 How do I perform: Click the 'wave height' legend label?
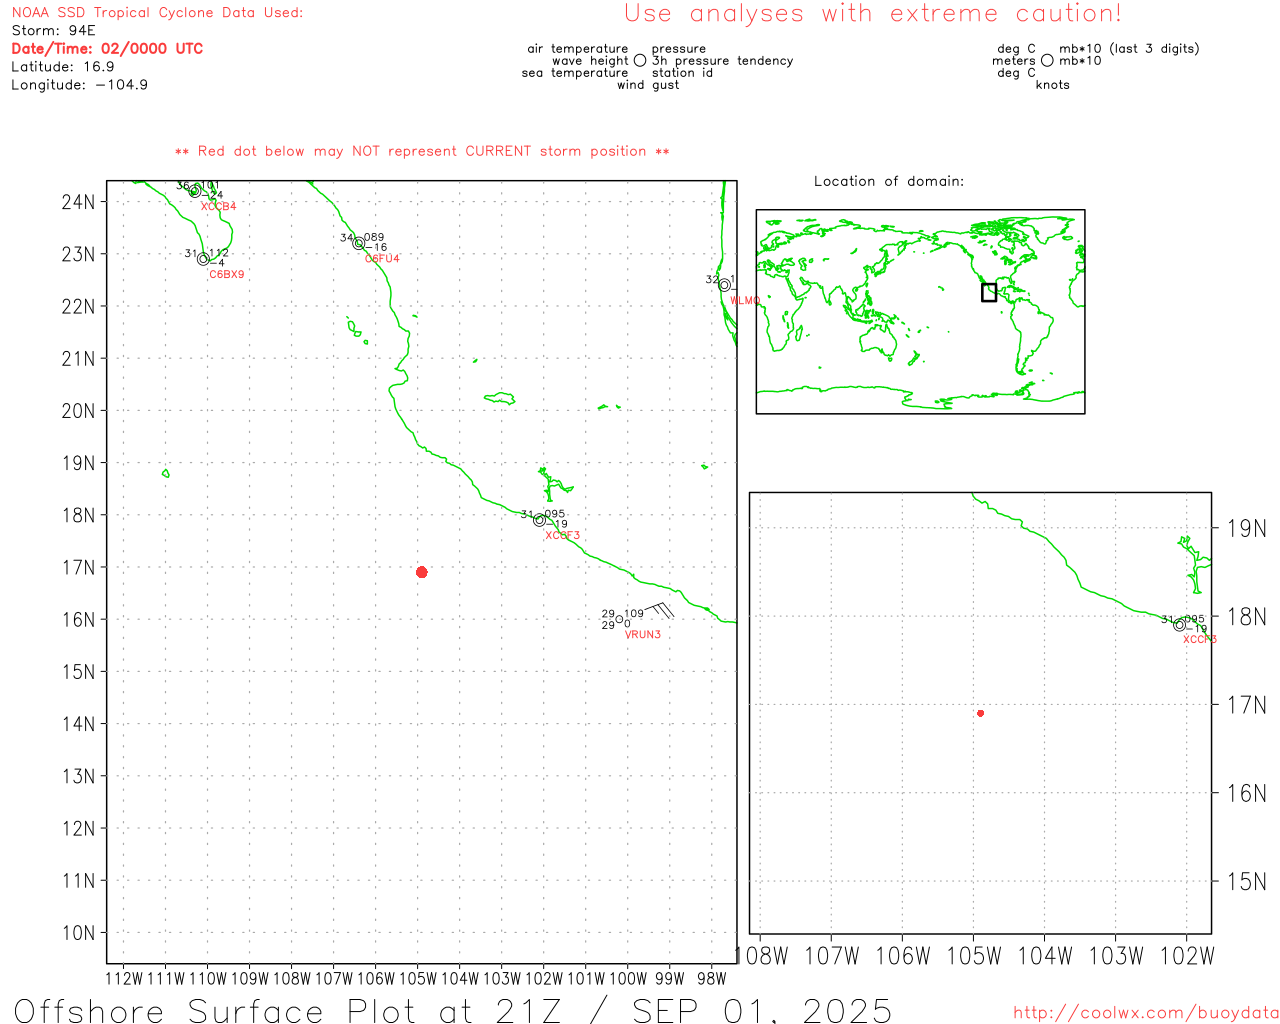(x=590, y=61)
